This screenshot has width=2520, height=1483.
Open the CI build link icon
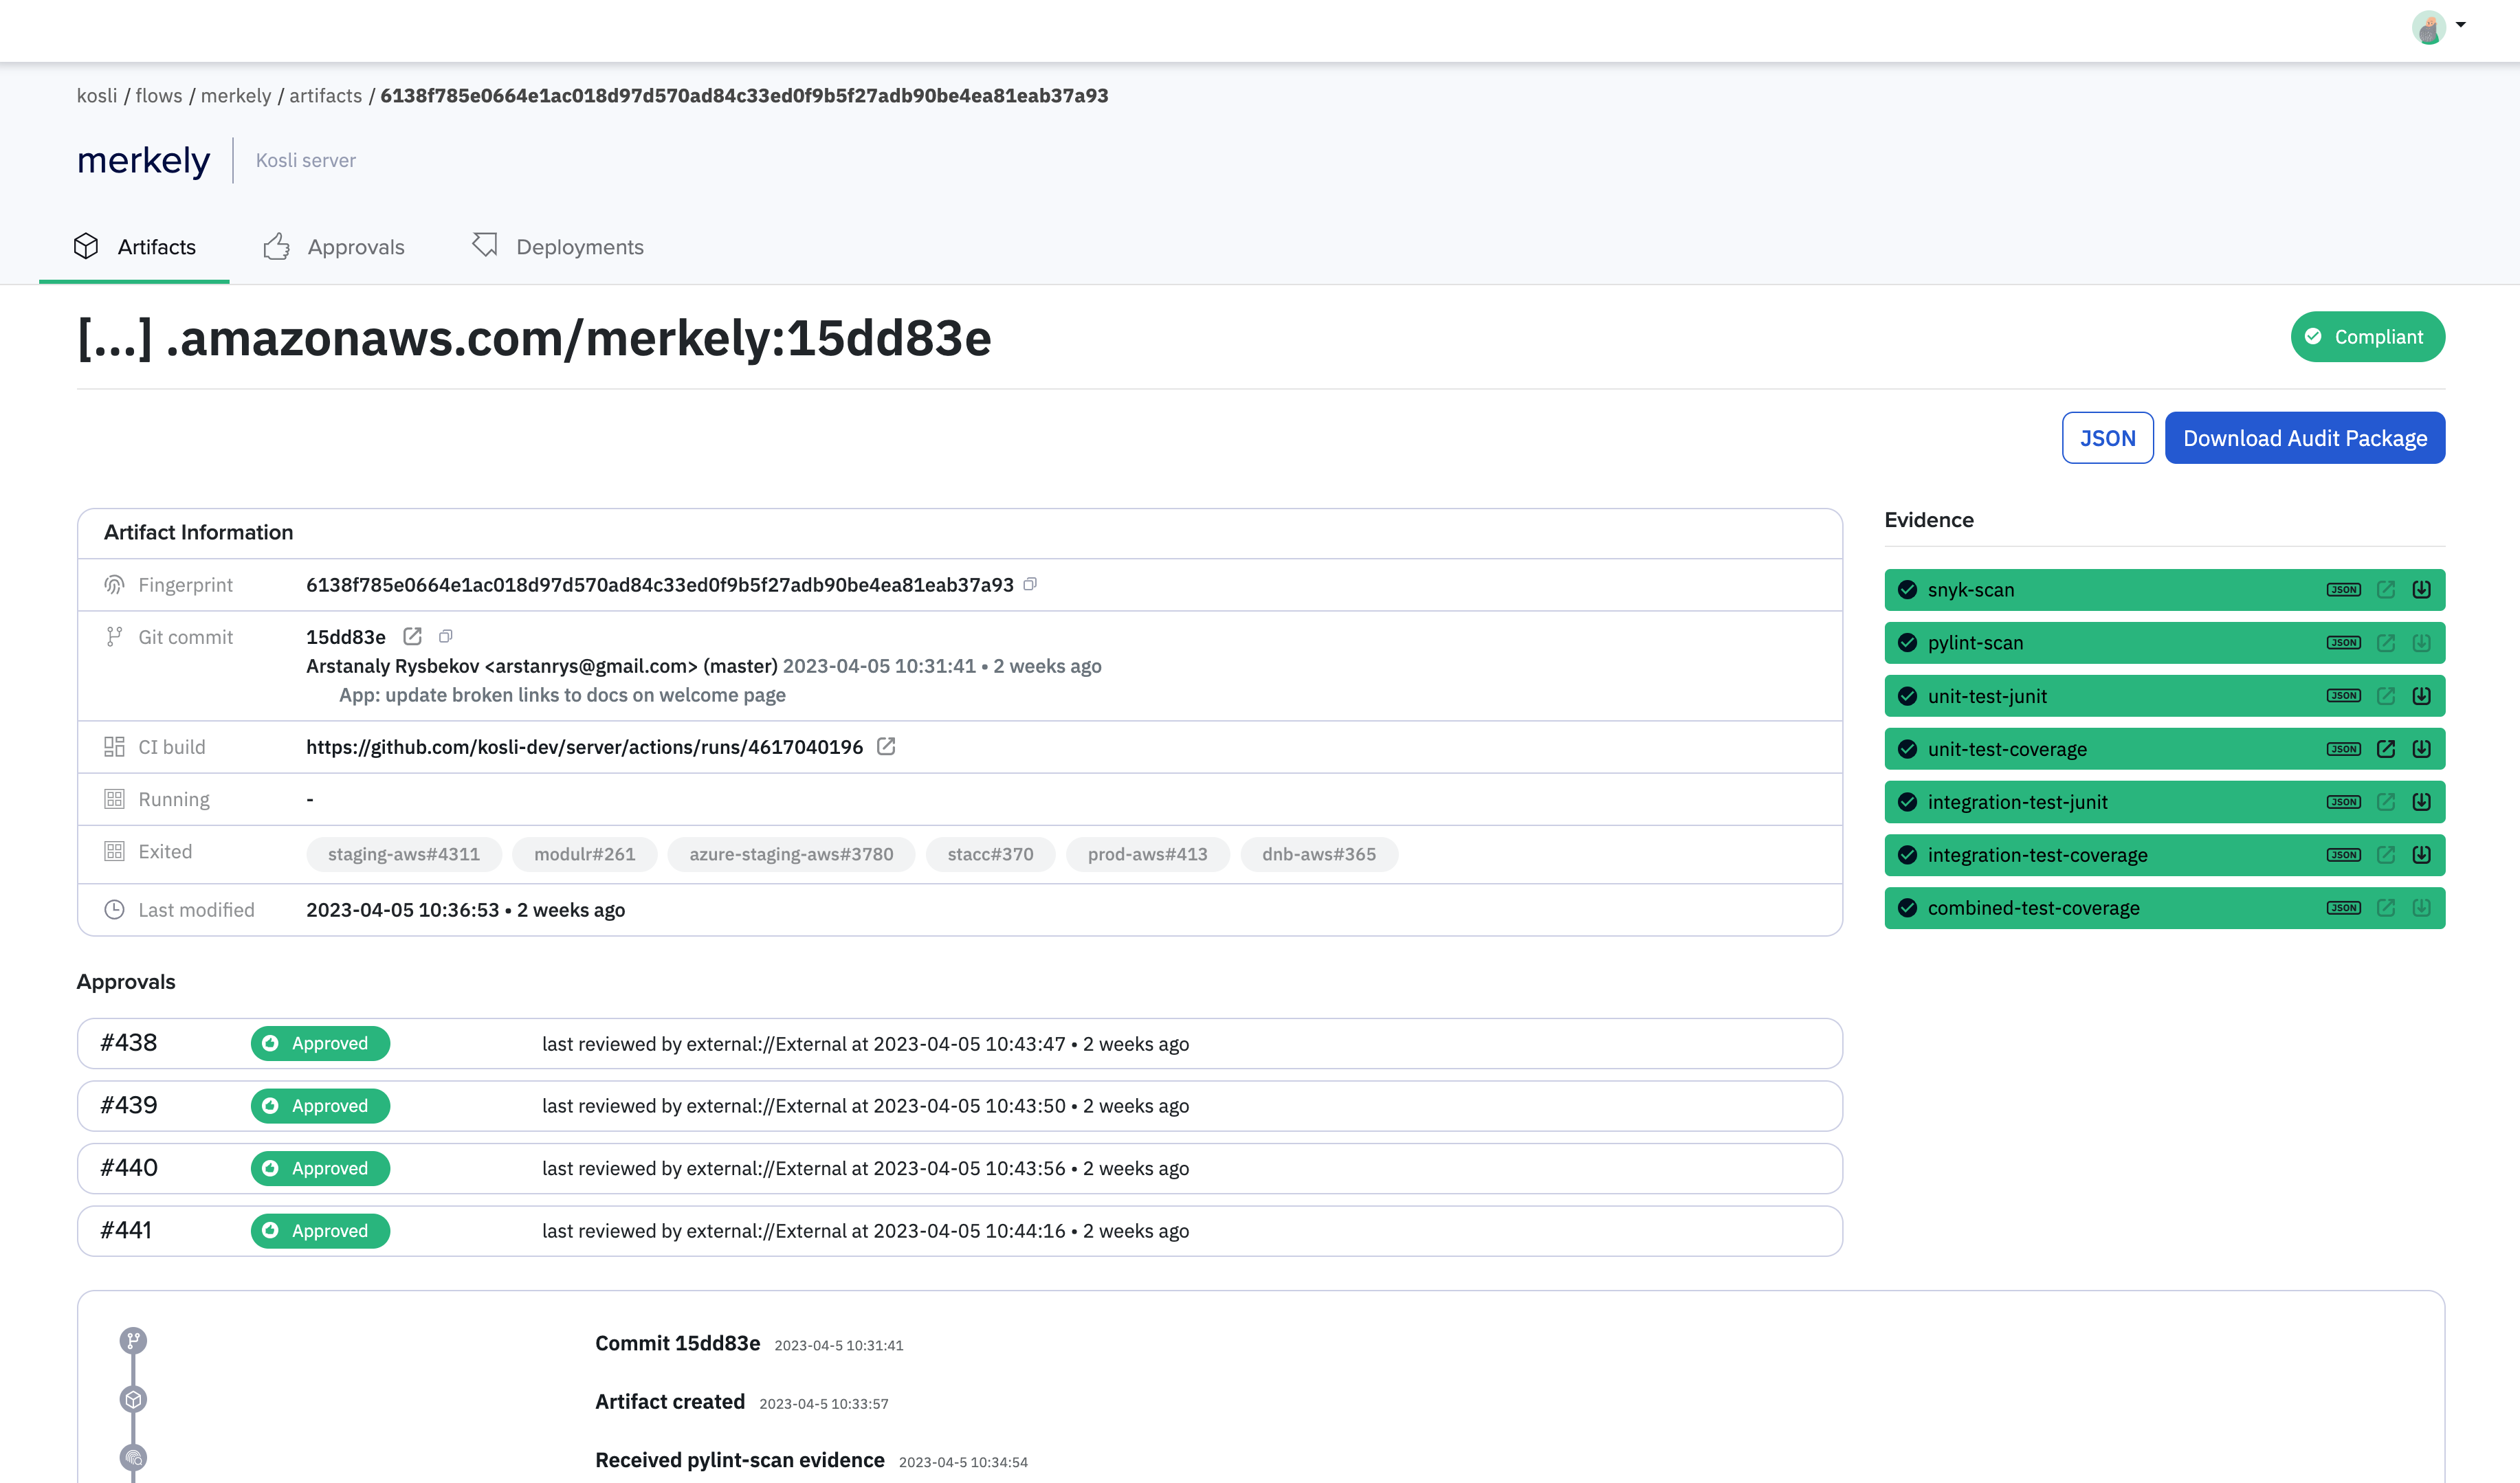[x=886, y=746]
